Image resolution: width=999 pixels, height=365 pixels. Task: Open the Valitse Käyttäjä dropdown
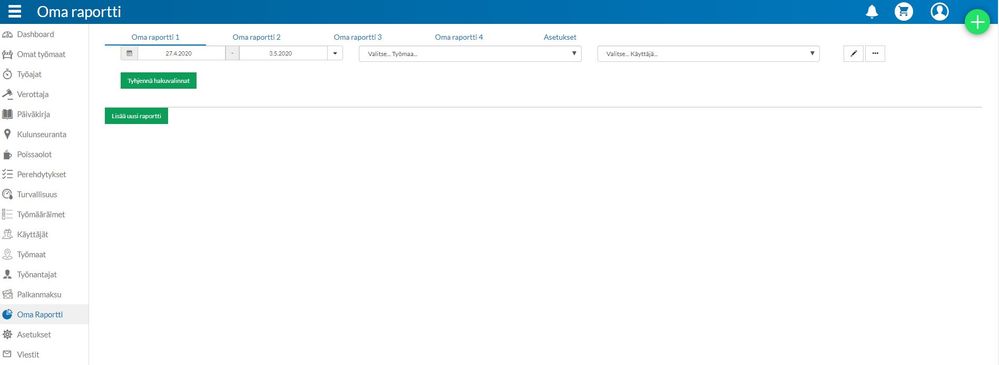coord(708,54)
